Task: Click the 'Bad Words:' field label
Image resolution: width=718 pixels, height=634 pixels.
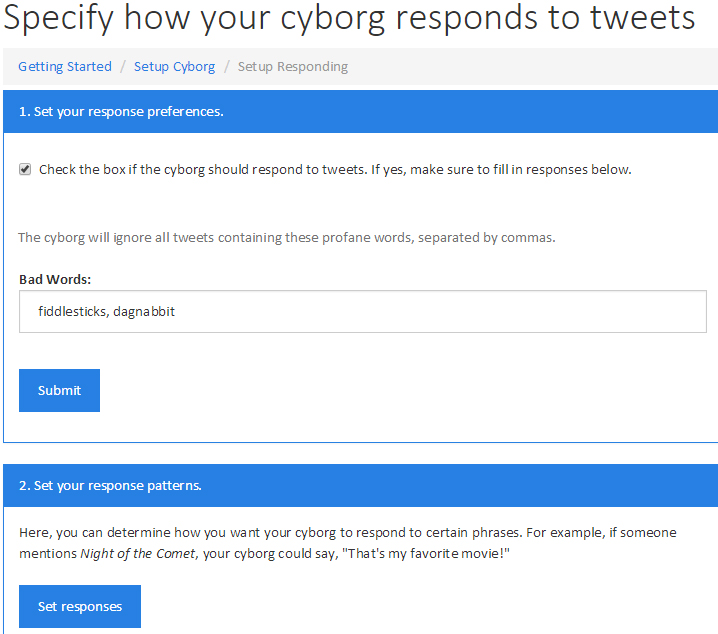Action: [x=55, y=278]
